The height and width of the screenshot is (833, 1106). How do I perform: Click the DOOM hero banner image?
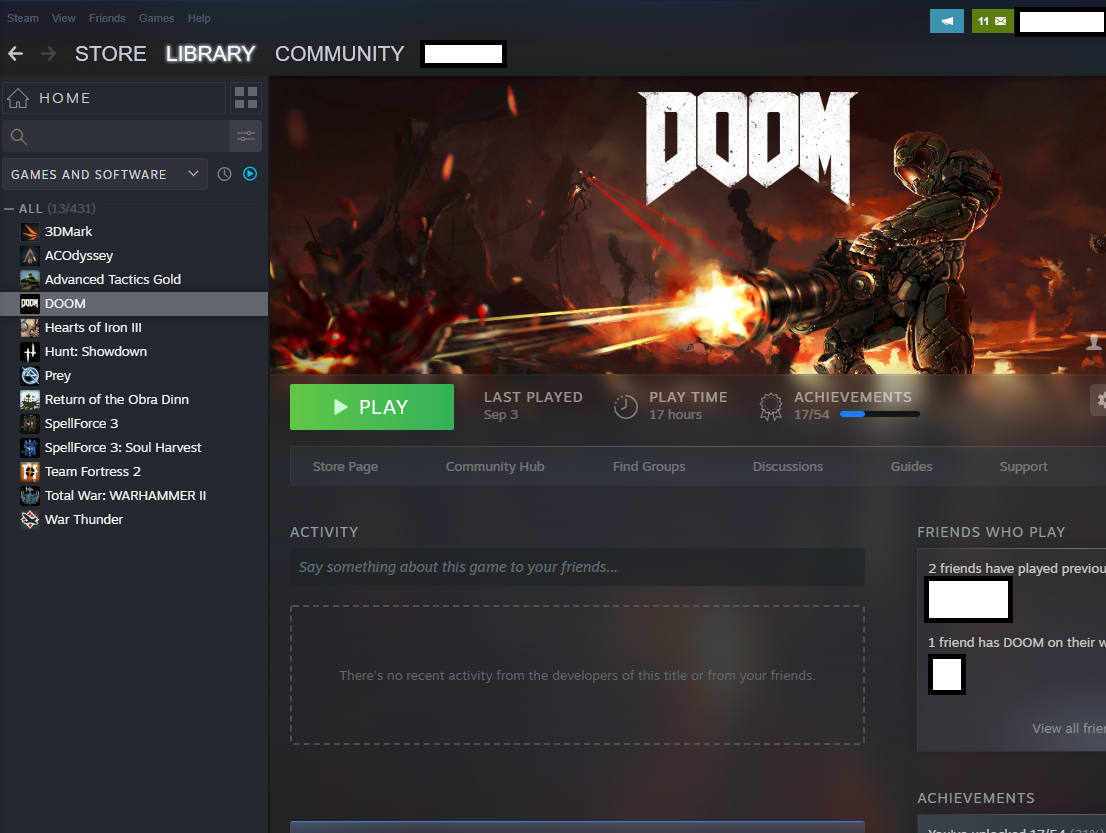[688, 225]
